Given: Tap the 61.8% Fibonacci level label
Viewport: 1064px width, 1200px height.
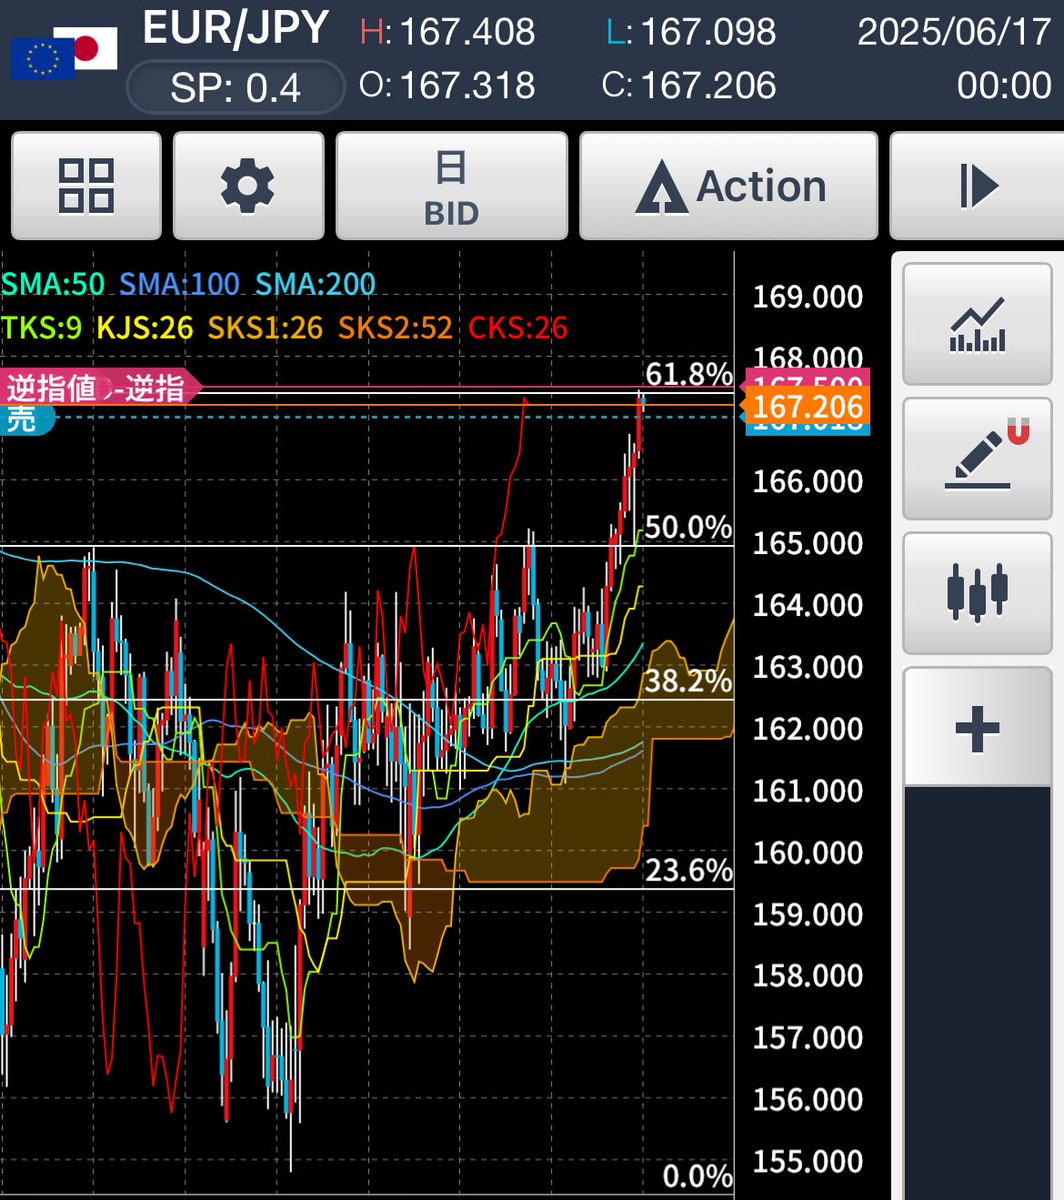Looking at the screenshot, I should click(x=689, y=375).
